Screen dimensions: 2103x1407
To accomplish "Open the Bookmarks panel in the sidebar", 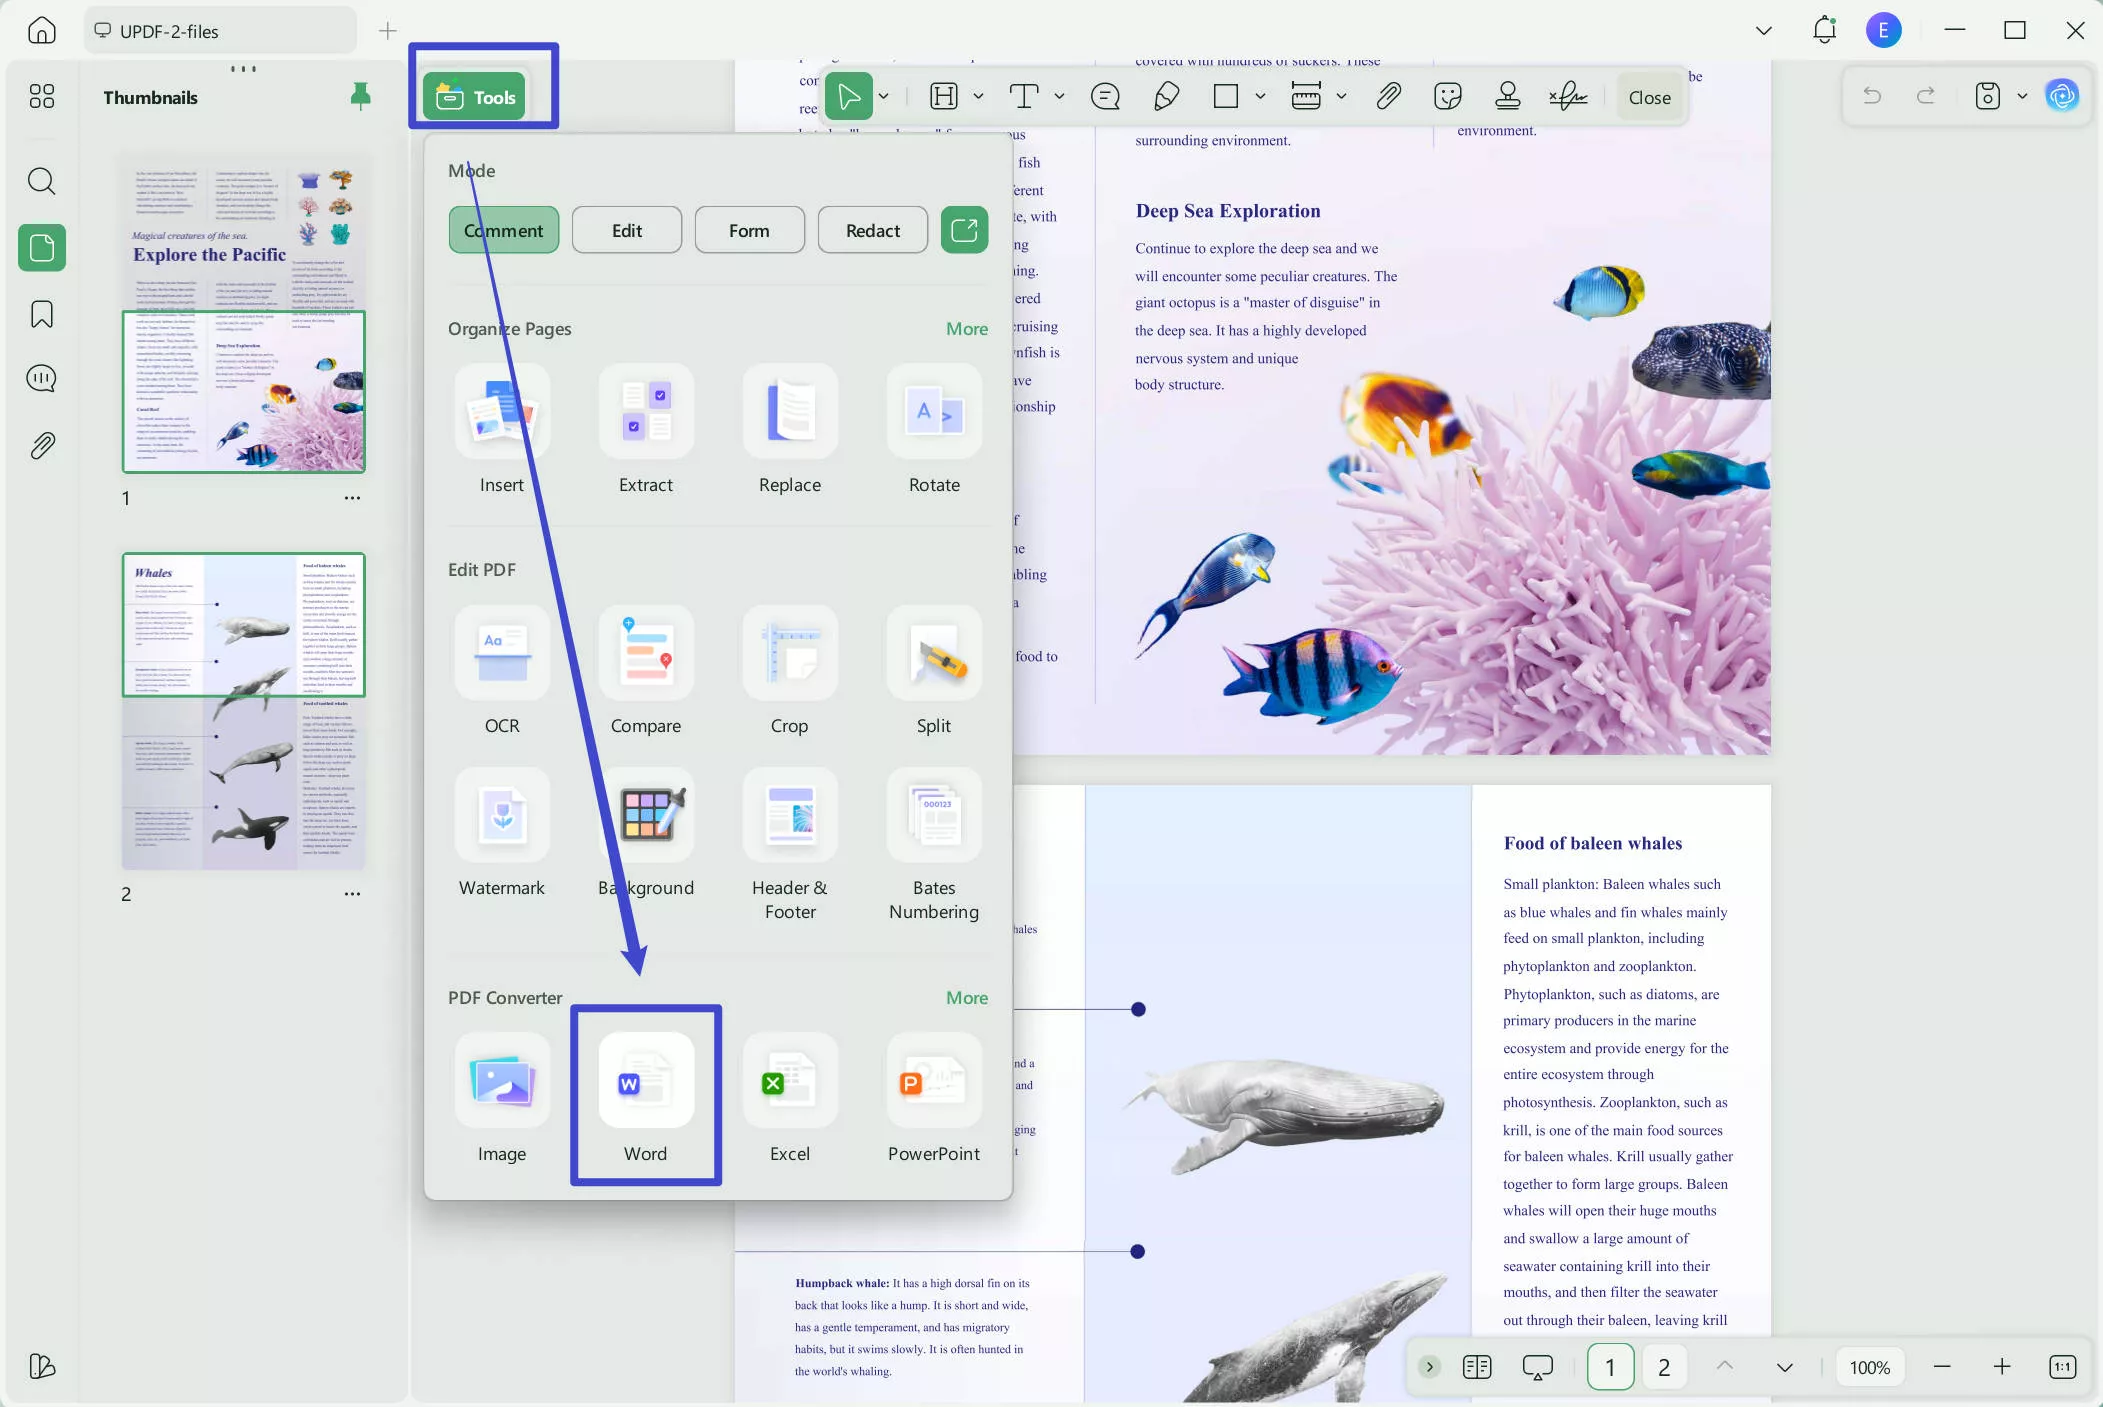I will (x=41, y=314).
